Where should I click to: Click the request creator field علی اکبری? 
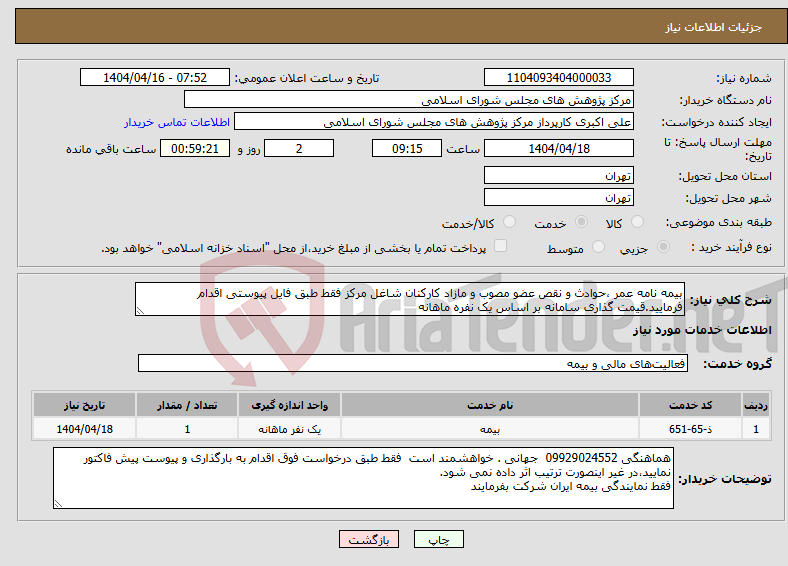point(434,122)
